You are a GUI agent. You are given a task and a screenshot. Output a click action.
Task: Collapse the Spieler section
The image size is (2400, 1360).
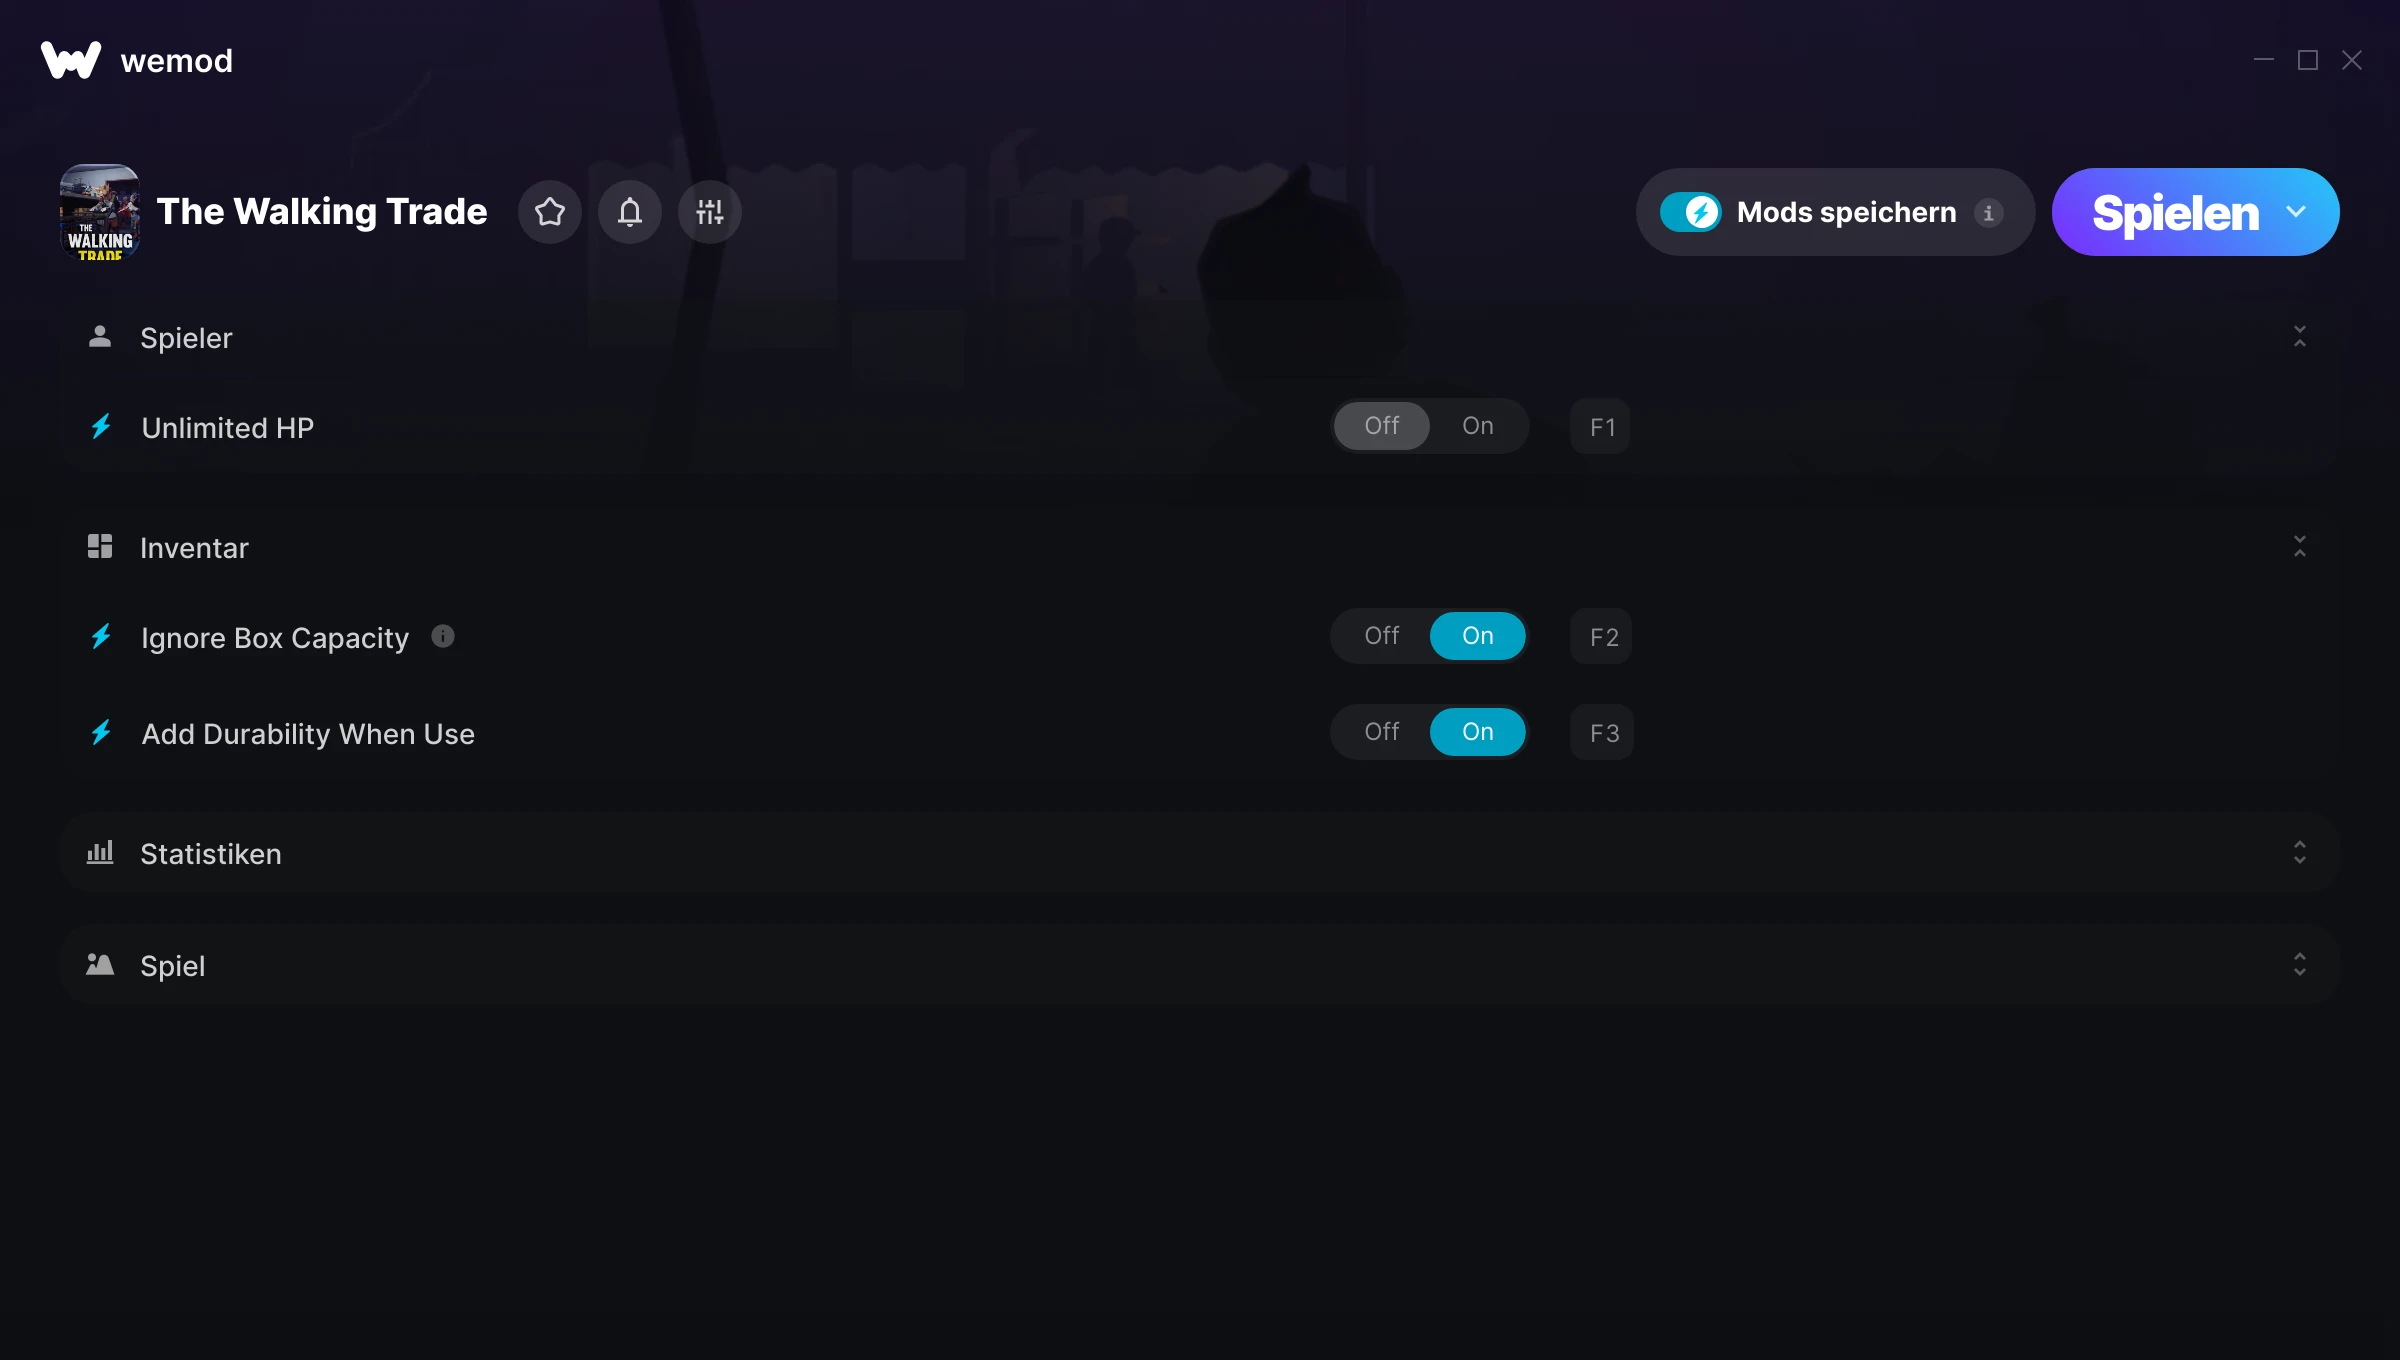(2299, 337)
